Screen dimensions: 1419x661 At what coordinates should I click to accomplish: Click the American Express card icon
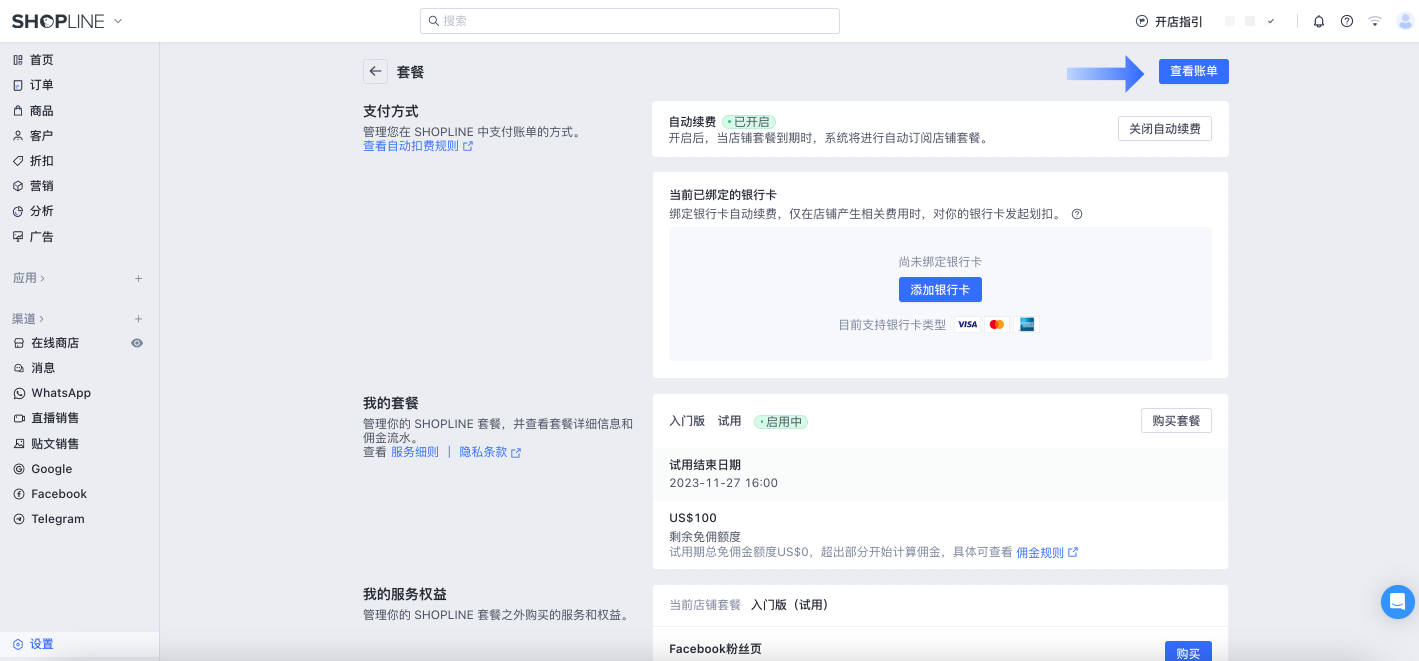point(1027,324)
